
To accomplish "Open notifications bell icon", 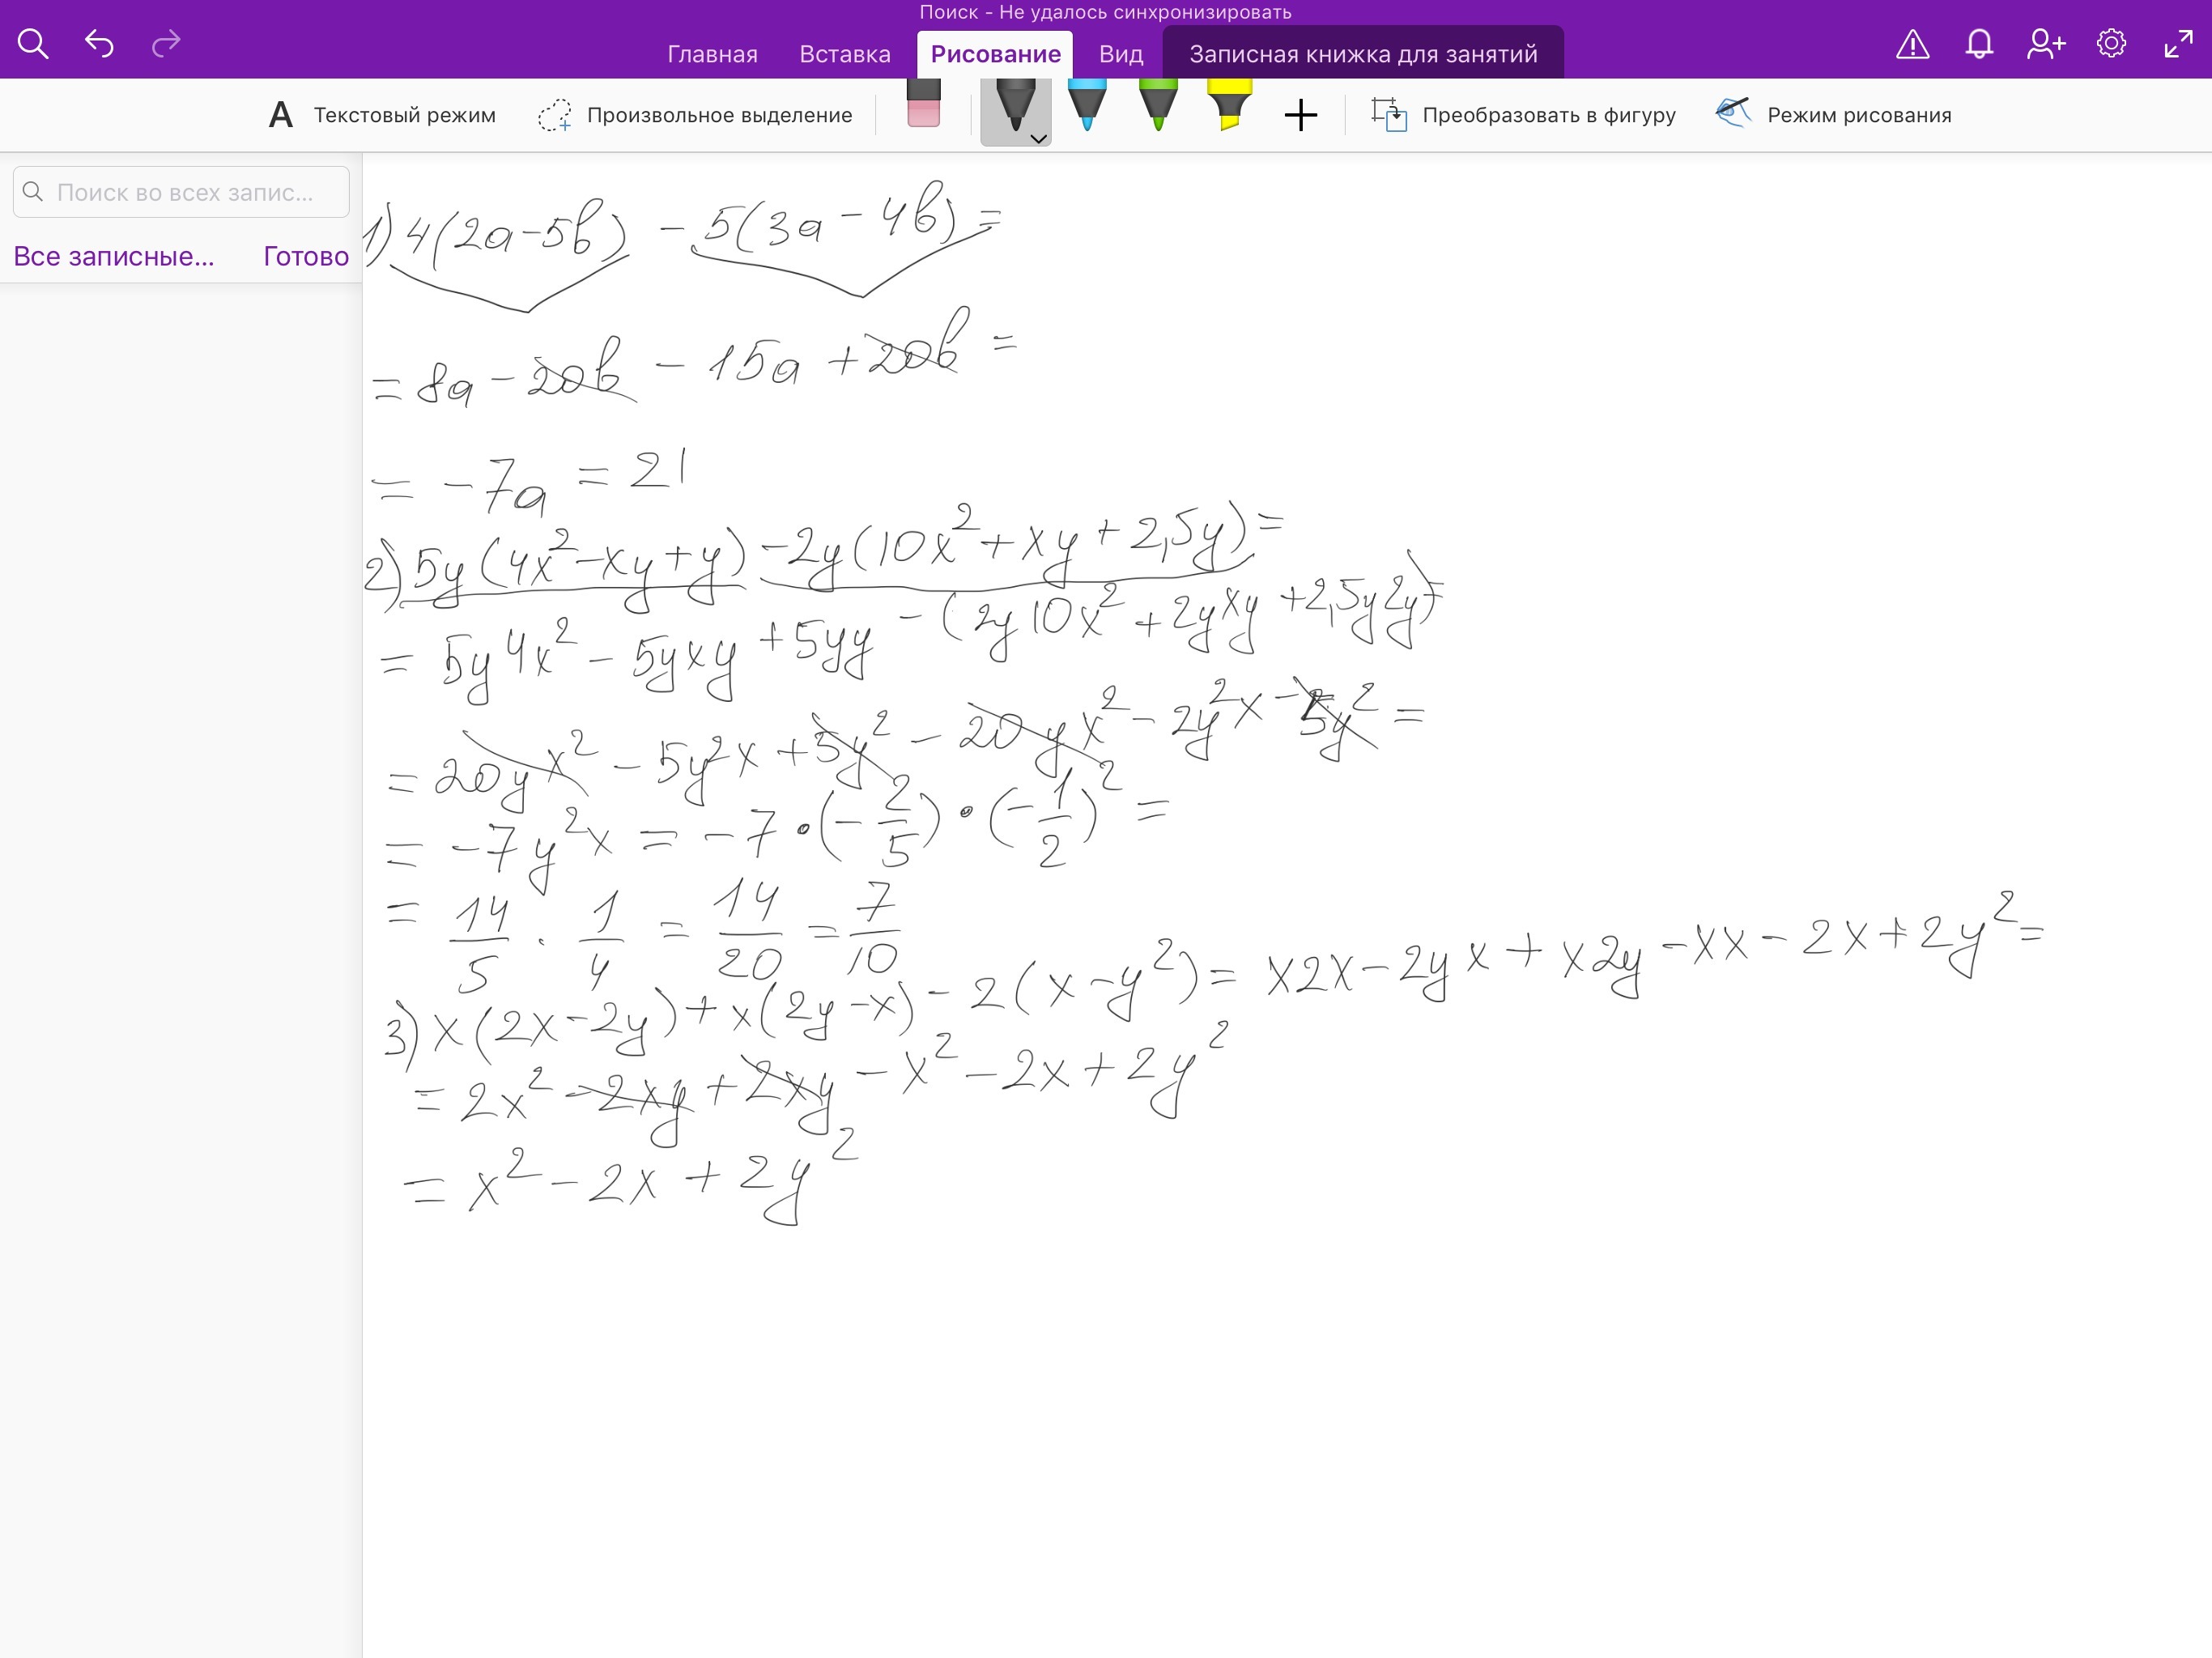I will (x=1979, y=44).
